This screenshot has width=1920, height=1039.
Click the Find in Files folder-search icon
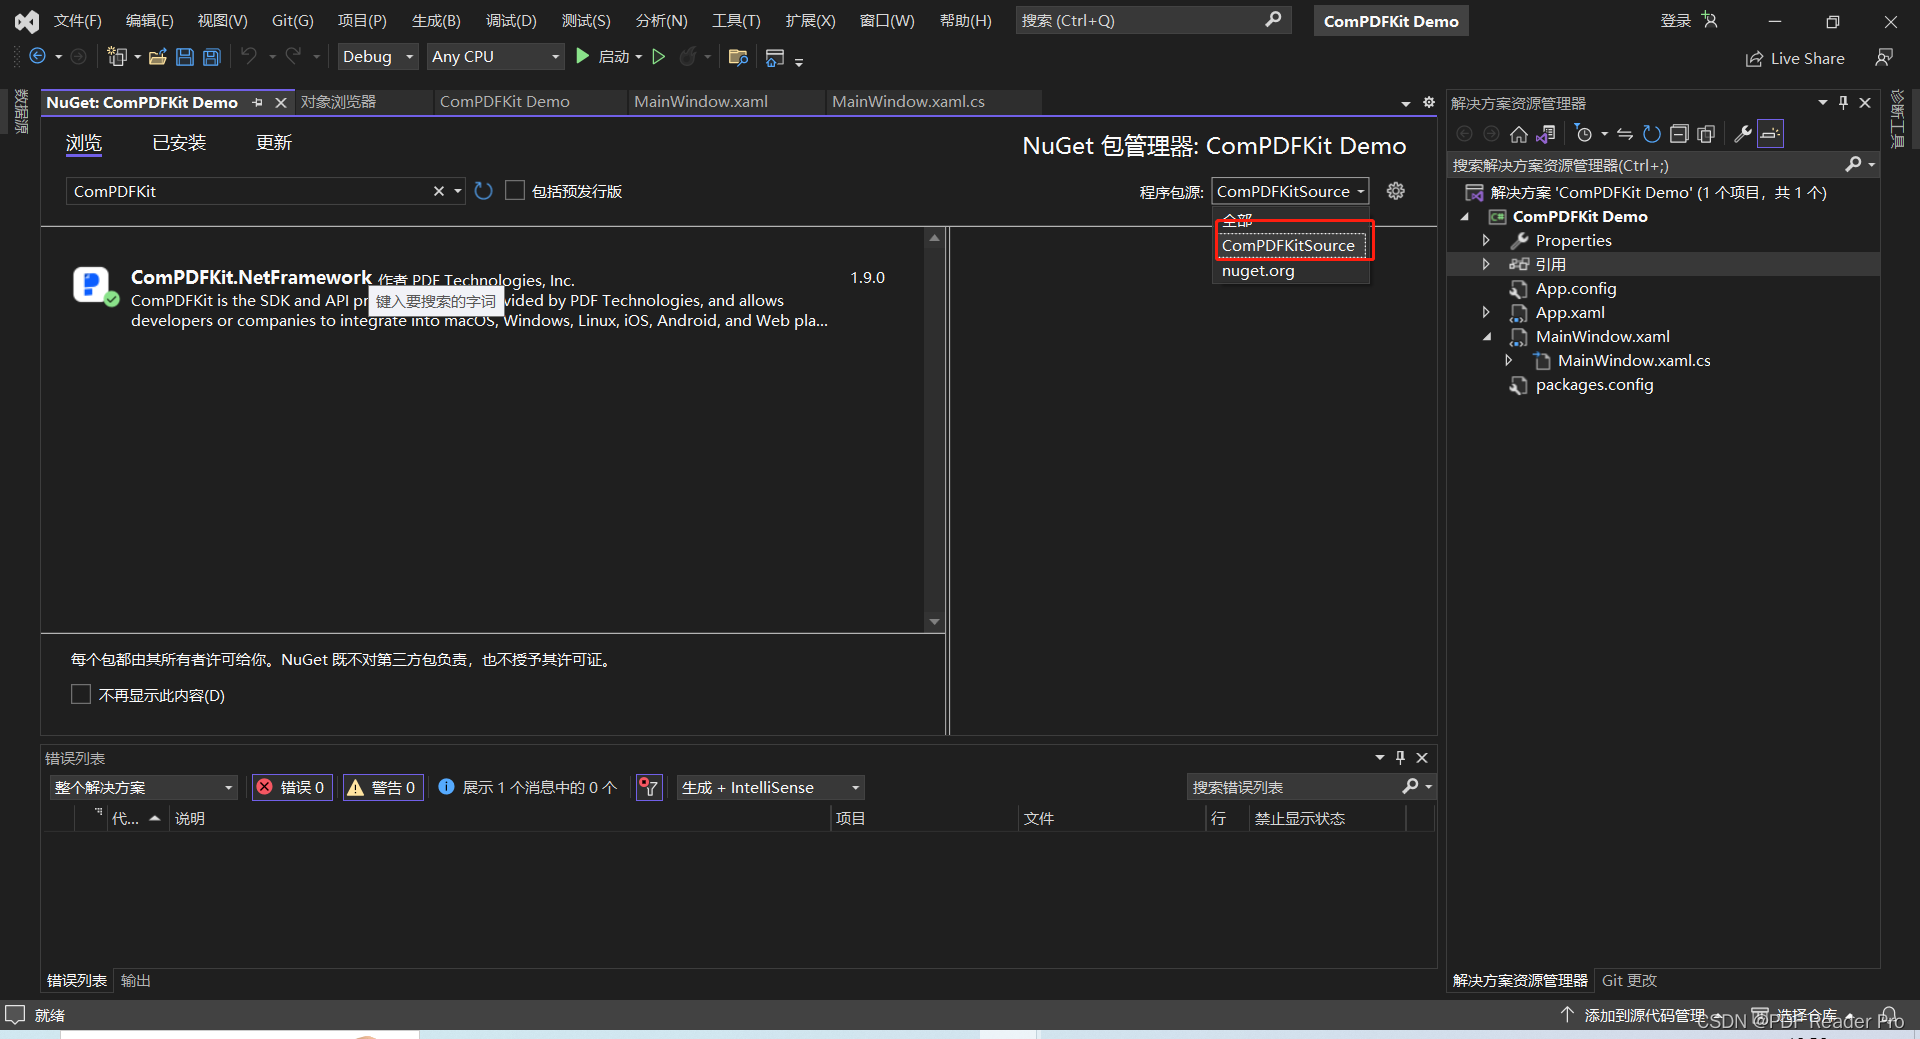pyautogui.click(x=738, y=57)
